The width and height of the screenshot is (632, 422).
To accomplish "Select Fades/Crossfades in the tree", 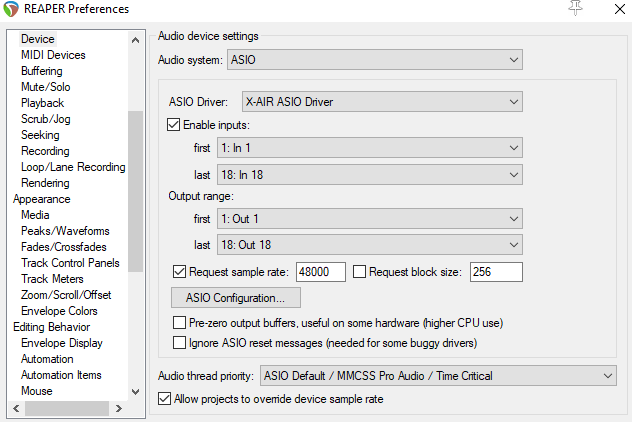I will point(64,247).
